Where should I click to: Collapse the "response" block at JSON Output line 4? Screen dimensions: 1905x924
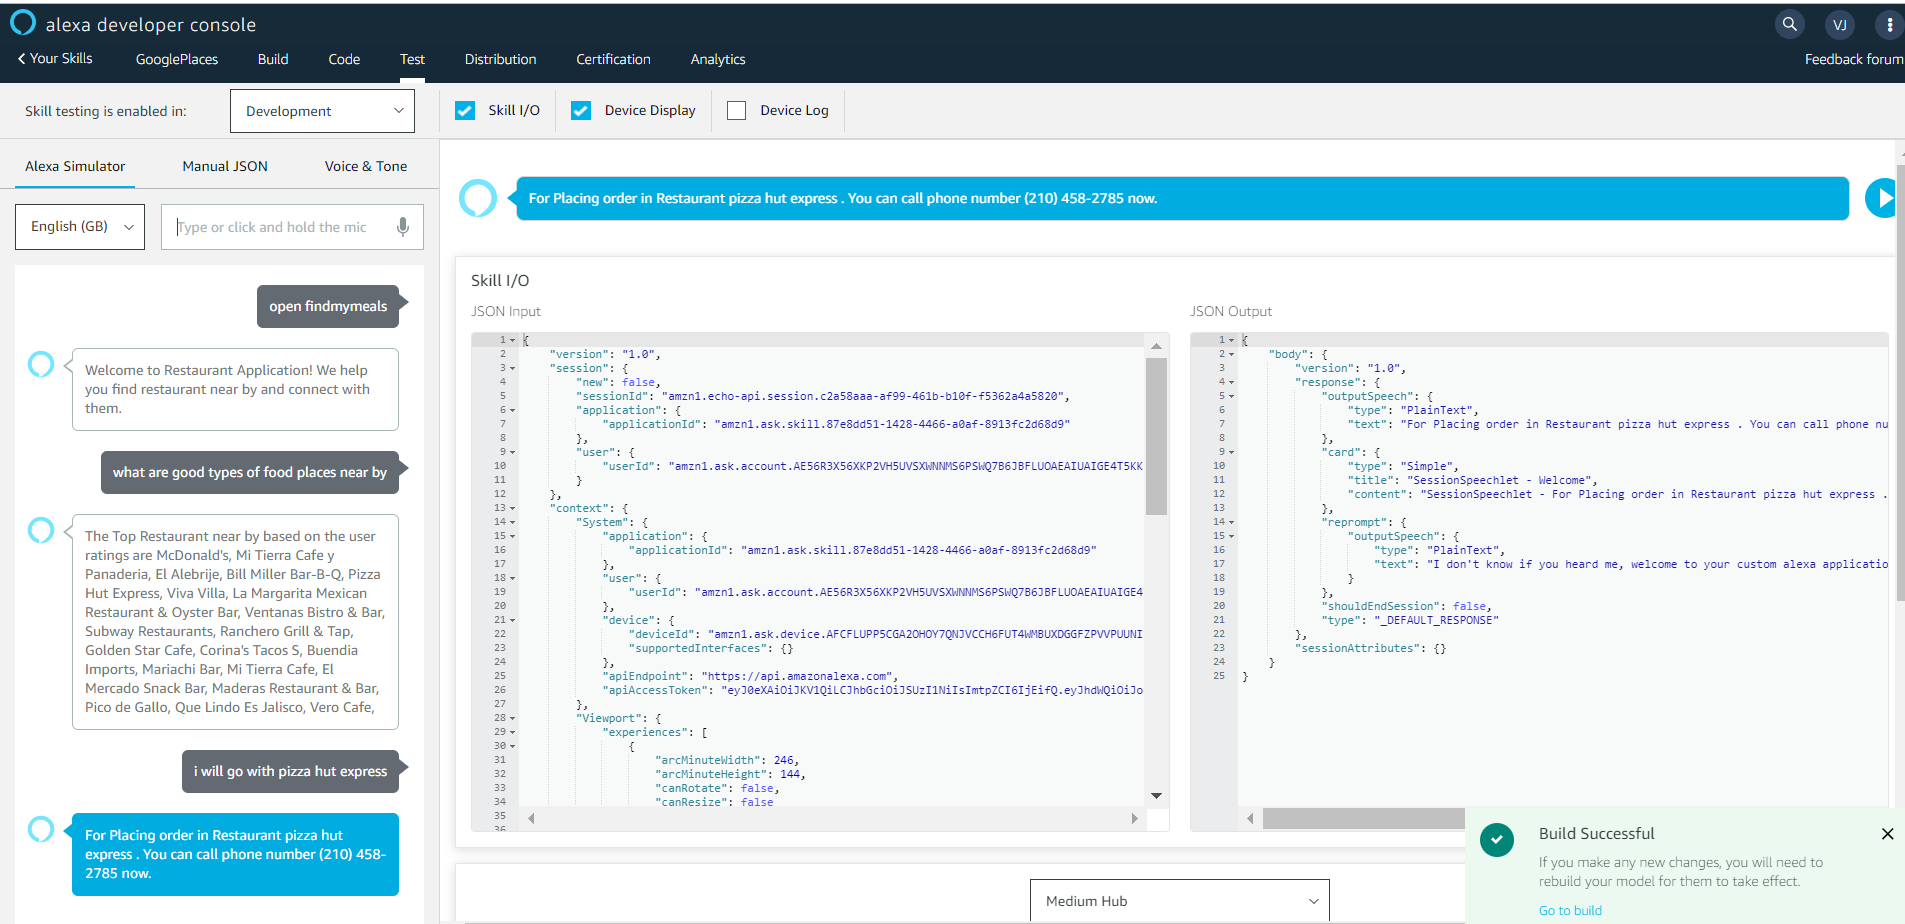click(1231, 382)
